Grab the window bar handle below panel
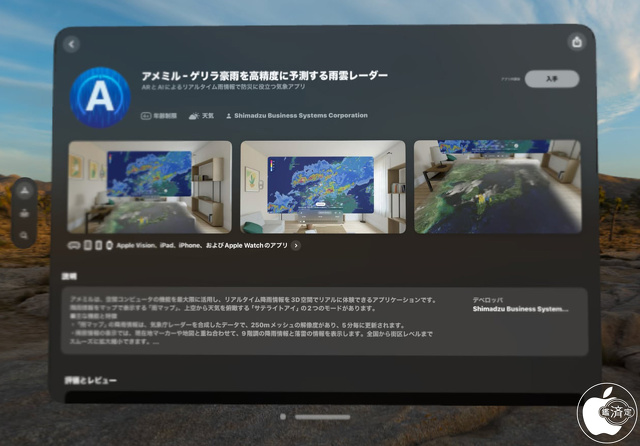This screenshot has height=446, width=640. coord(322,417)
